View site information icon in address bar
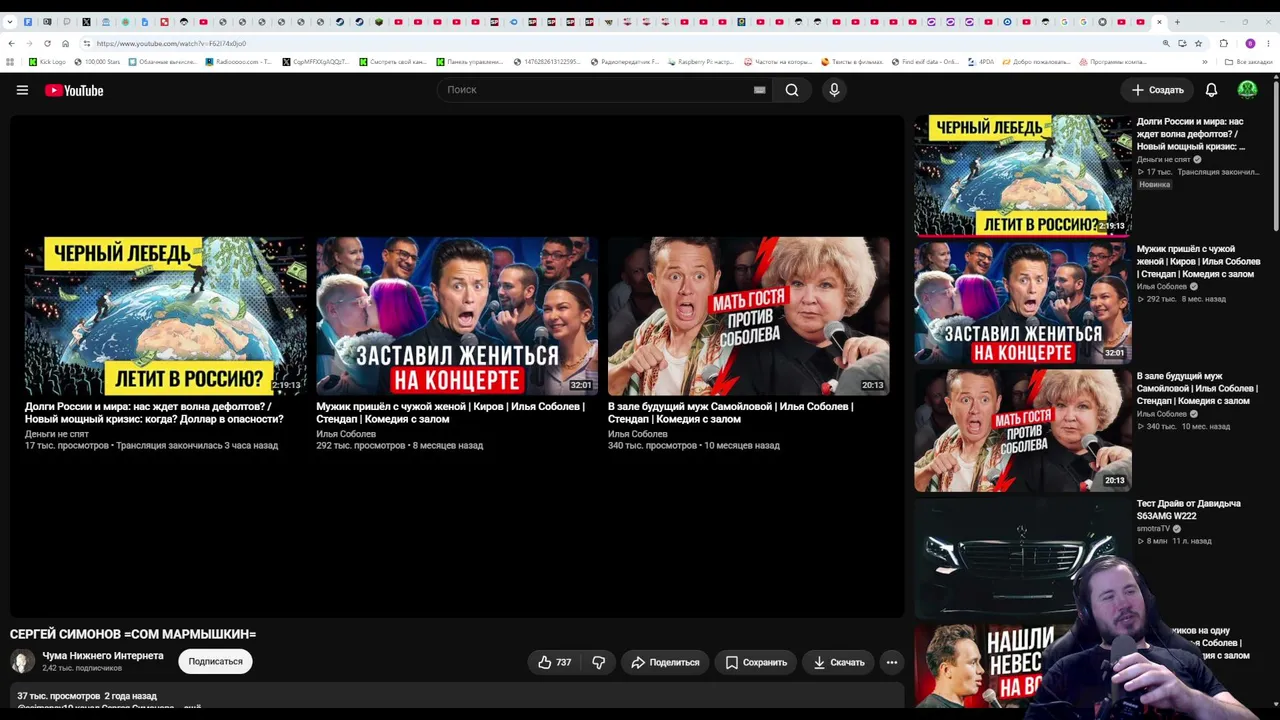 pyautogui.click(x=87, y=43)
